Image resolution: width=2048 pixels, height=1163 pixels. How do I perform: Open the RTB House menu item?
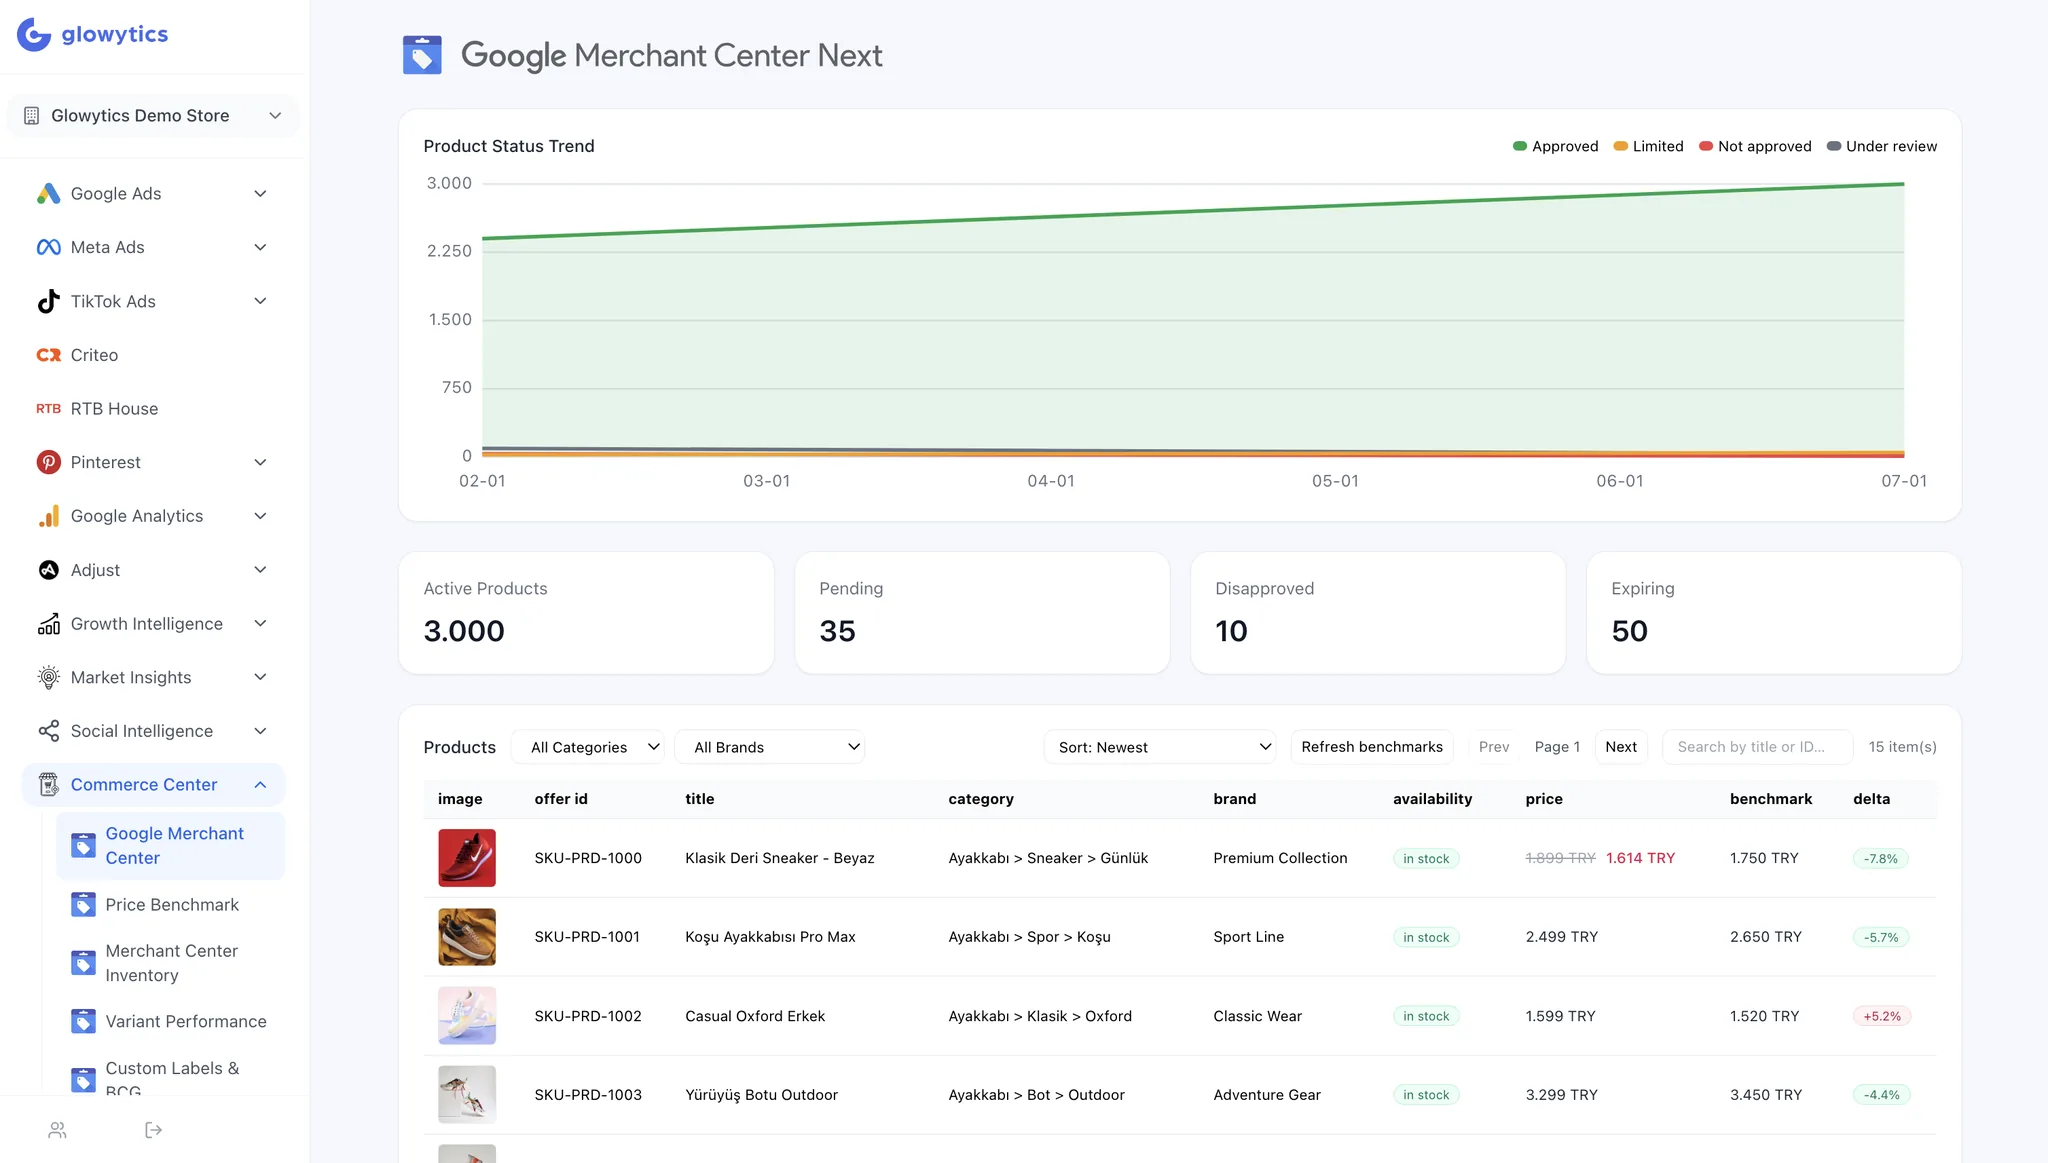tap(153, 409)
